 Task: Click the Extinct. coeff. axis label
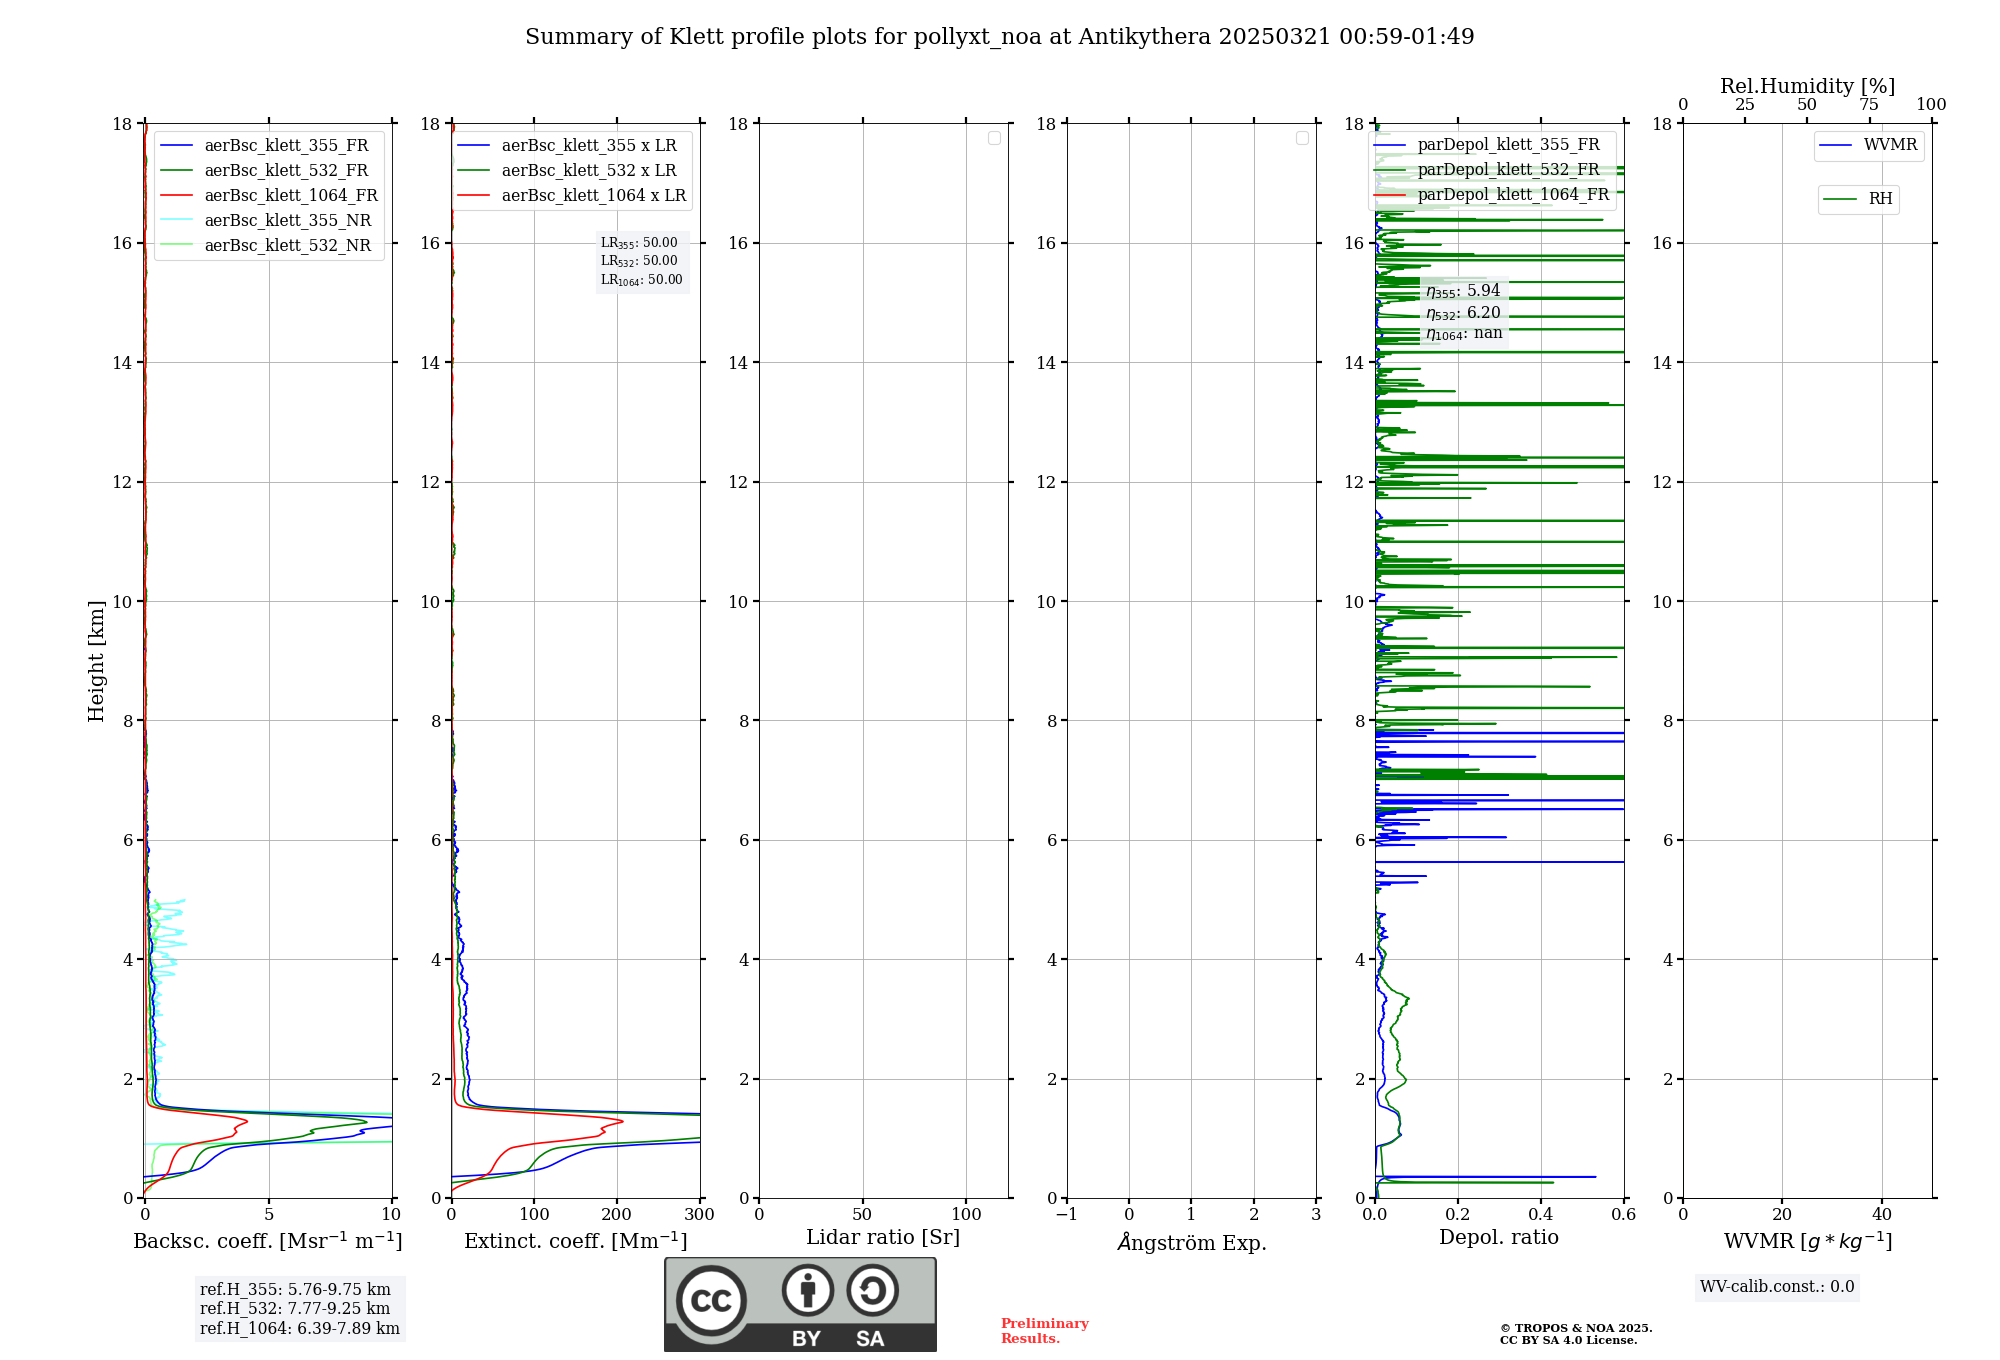[576, 1241]
